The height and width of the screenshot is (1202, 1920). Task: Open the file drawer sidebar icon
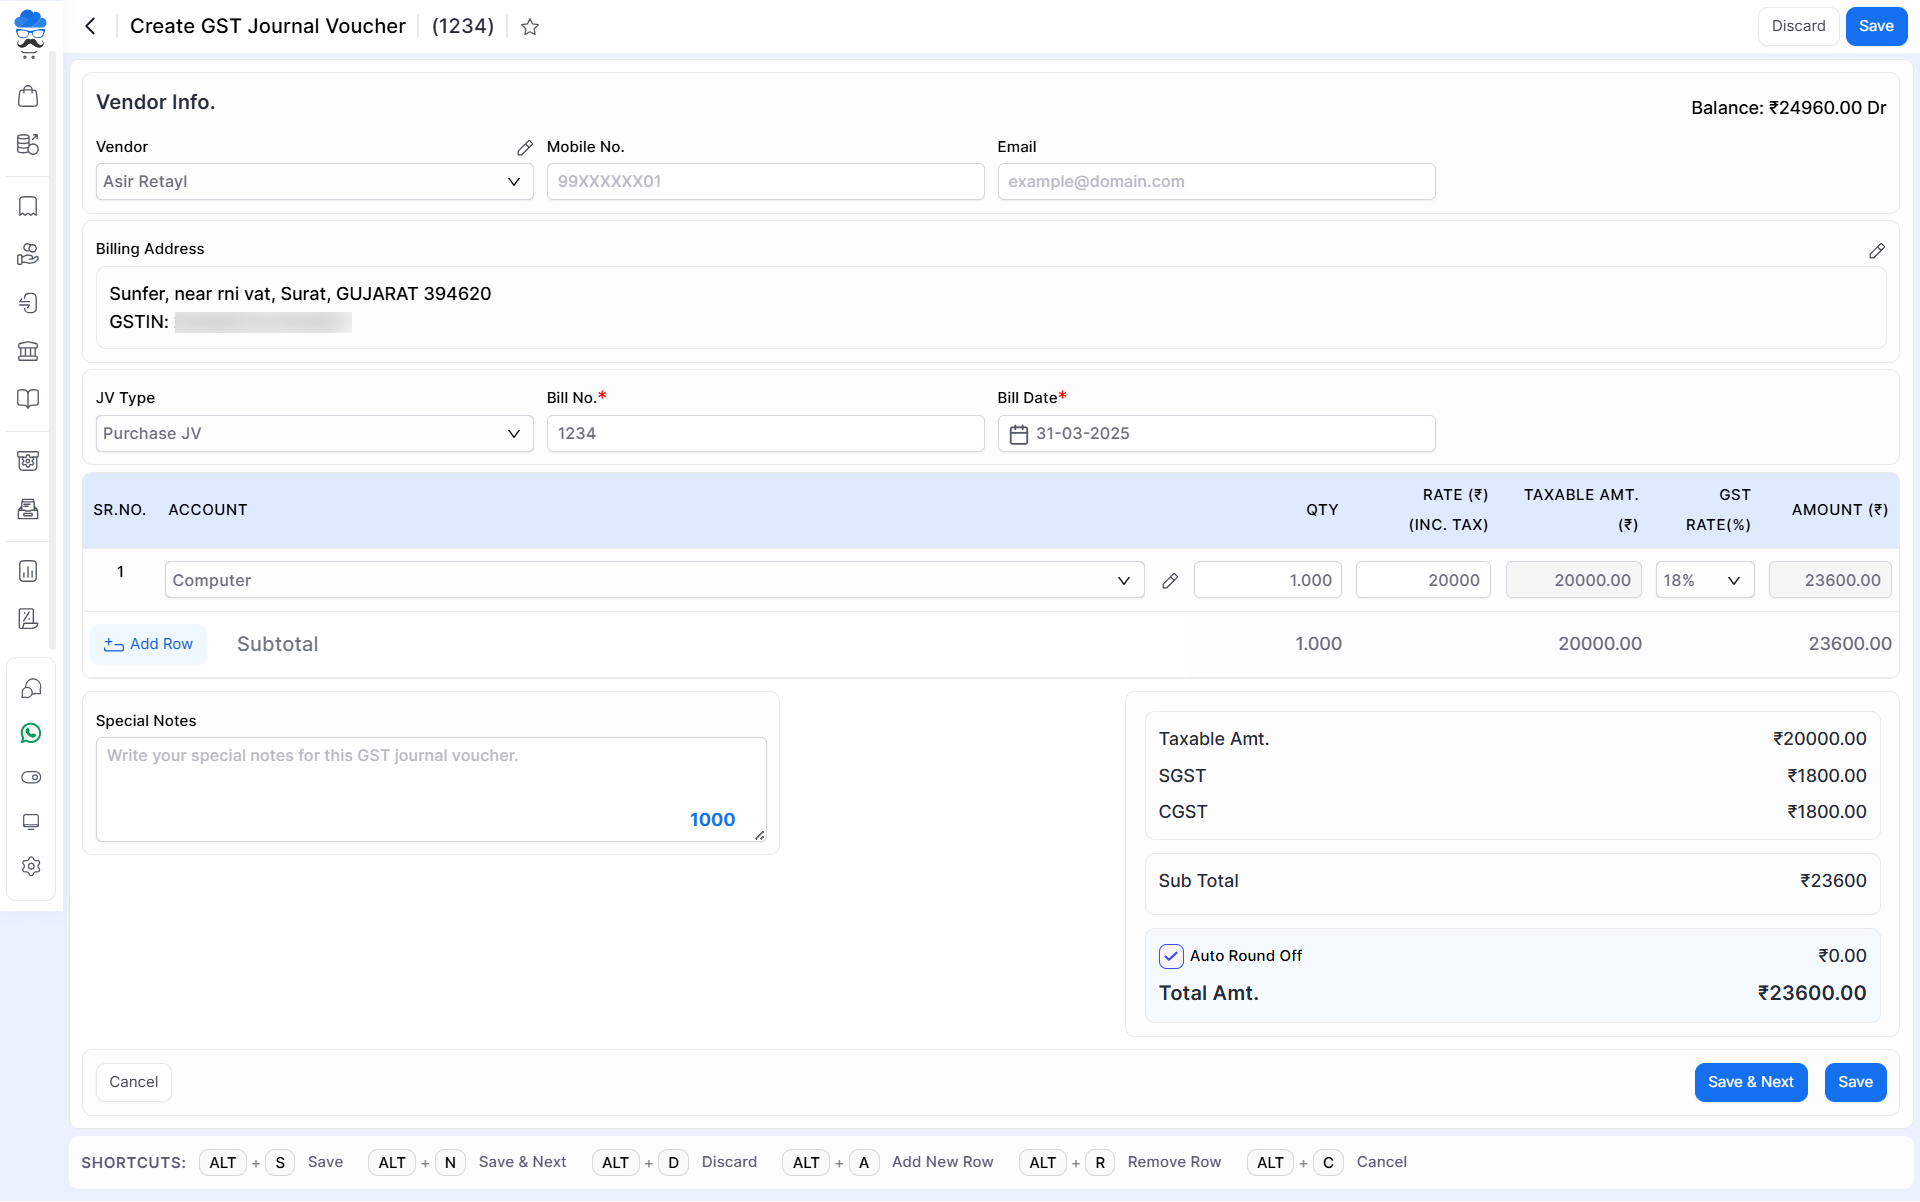29,509
